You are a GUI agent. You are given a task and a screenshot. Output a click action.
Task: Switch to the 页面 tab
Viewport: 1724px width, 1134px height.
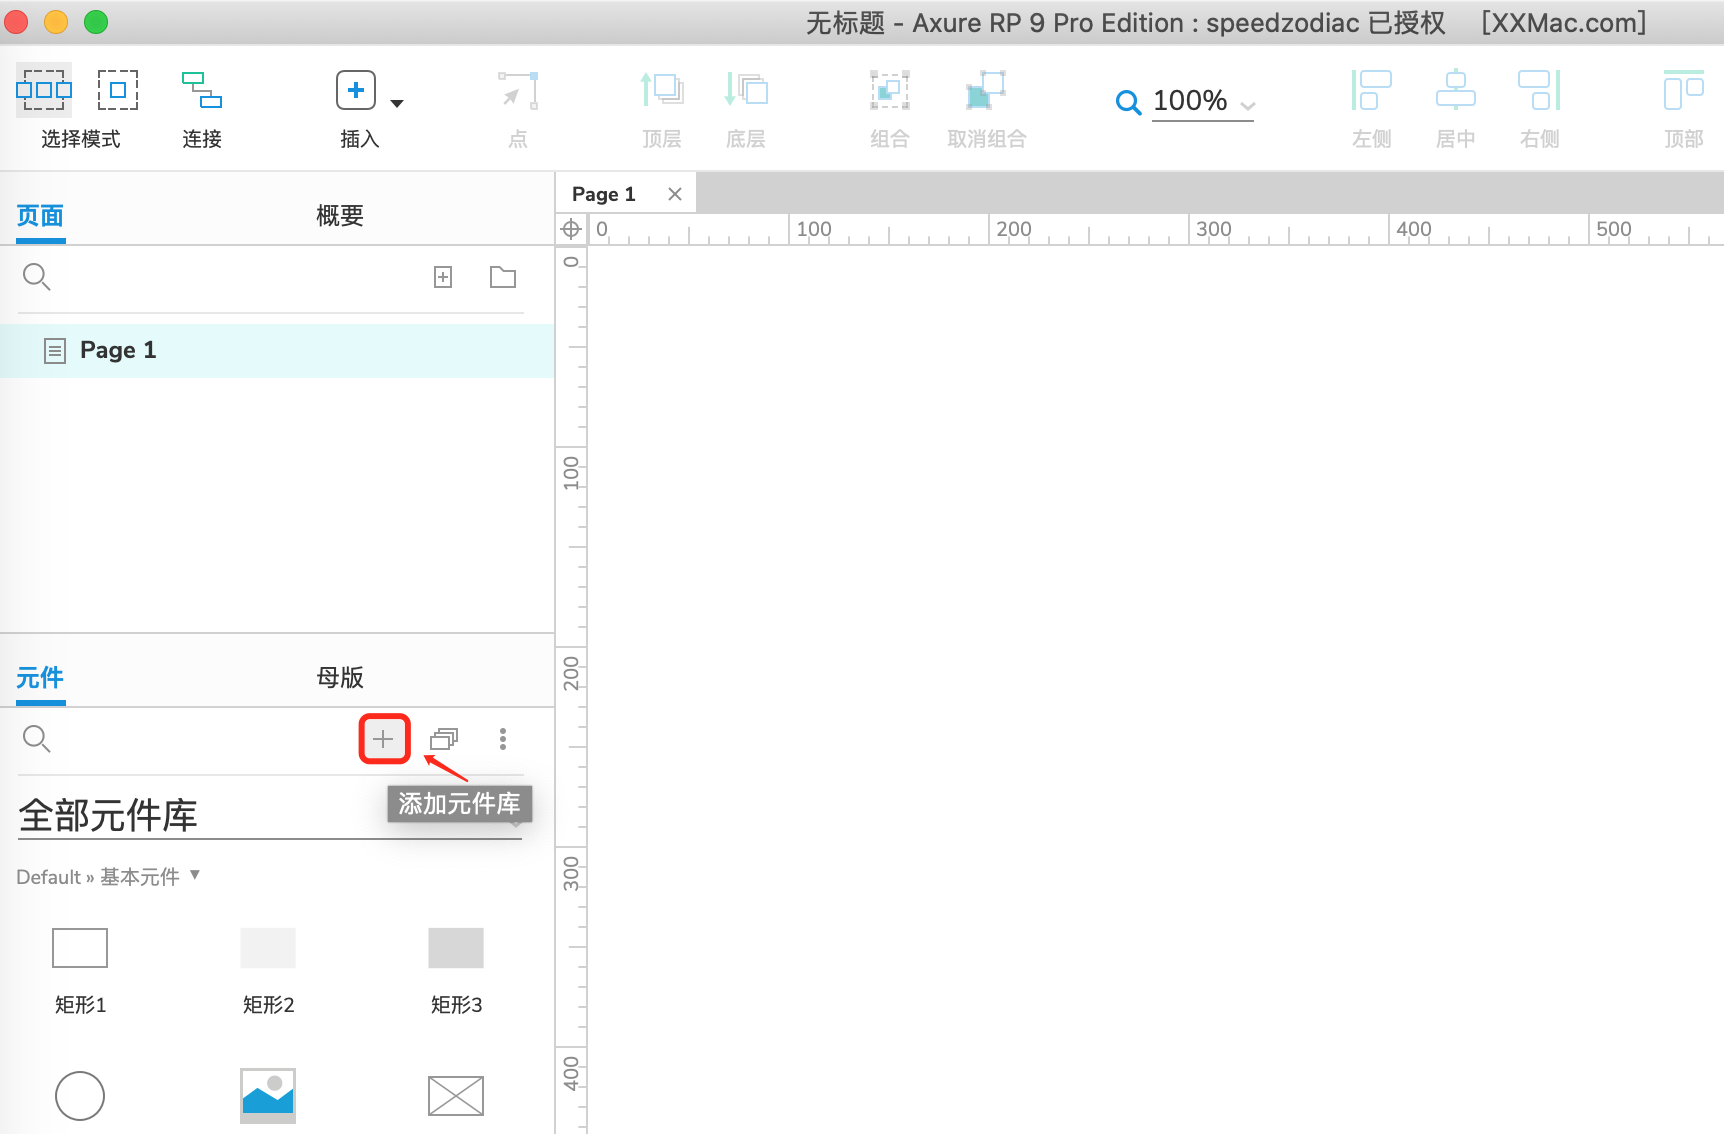(40, 216)
